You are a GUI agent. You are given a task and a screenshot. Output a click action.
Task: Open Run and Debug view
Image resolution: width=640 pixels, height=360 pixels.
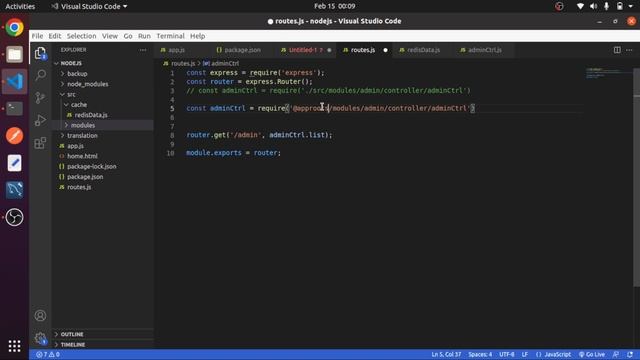click(x=40, y=120)
